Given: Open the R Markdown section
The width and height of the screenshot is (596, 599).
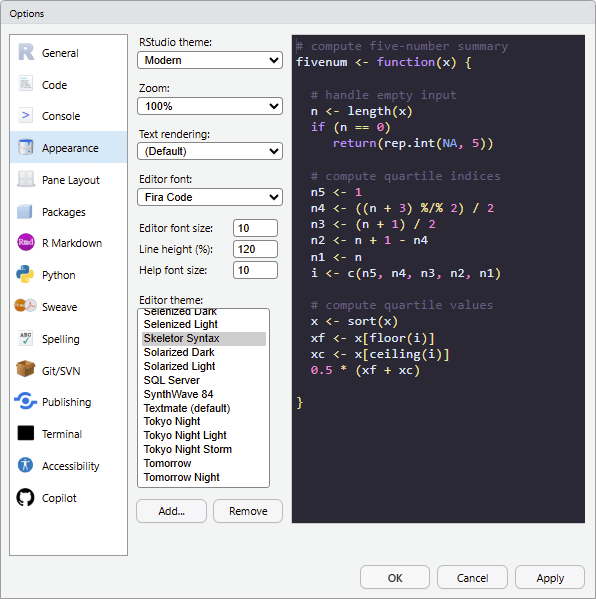Looking at the screenshot, I should (69, 243).
